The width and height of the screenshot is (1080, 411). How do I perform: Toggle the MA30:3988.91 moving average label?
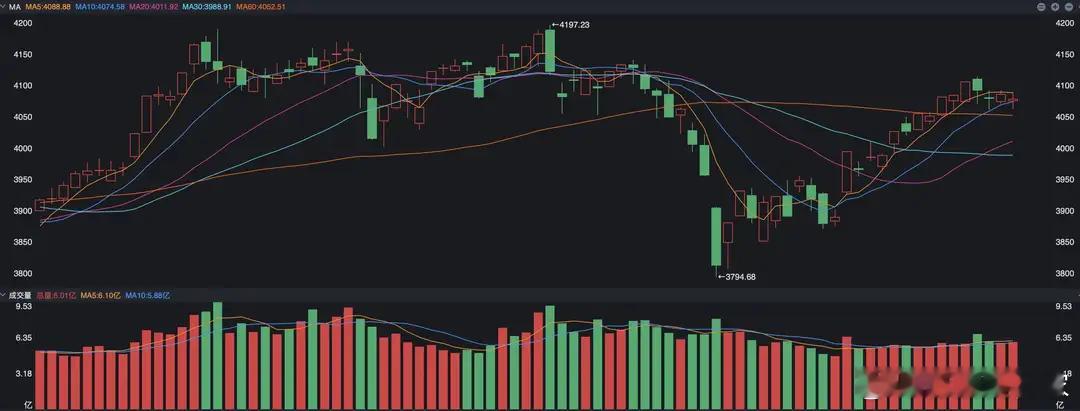[x=207, y=6]
